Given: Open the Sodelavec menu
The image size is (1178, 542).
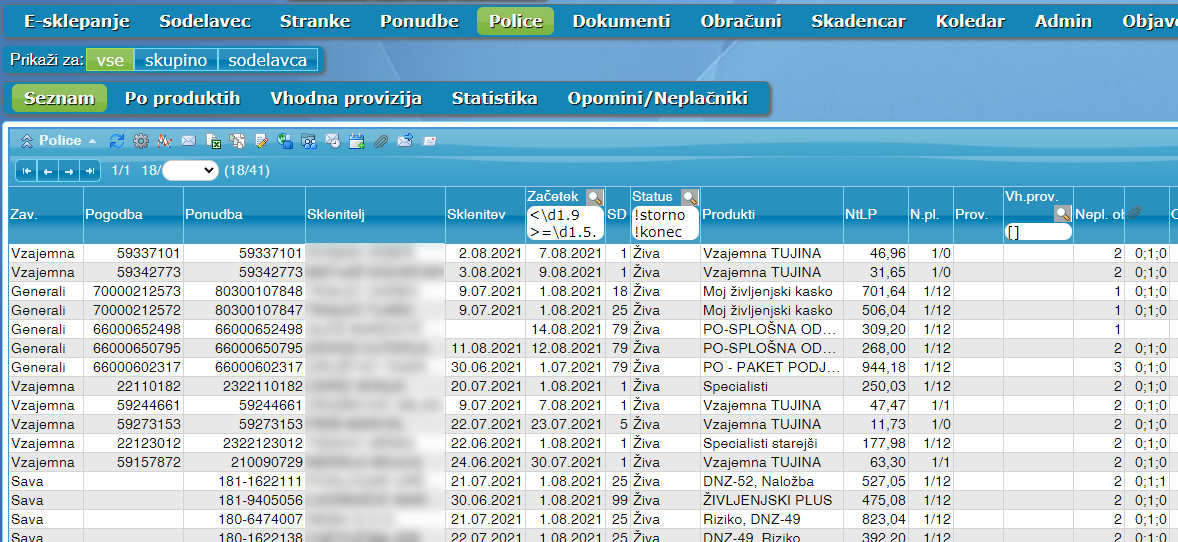Looking at the screenshot, I should click(205, 21).
